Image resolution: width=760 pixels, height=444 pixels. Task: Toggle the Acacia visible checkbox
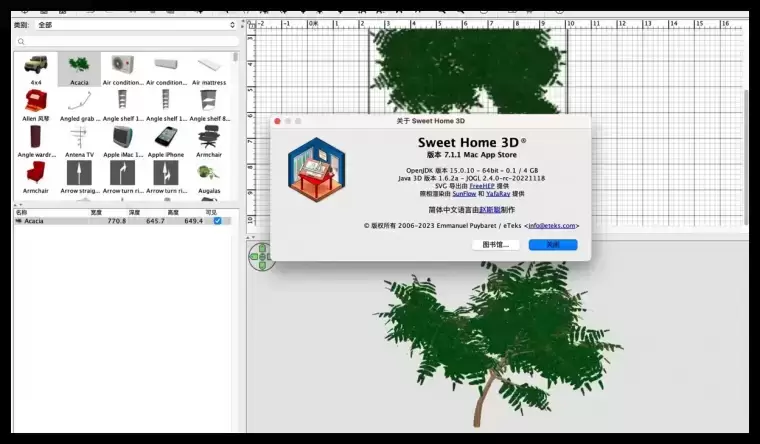tap(218, 221)
